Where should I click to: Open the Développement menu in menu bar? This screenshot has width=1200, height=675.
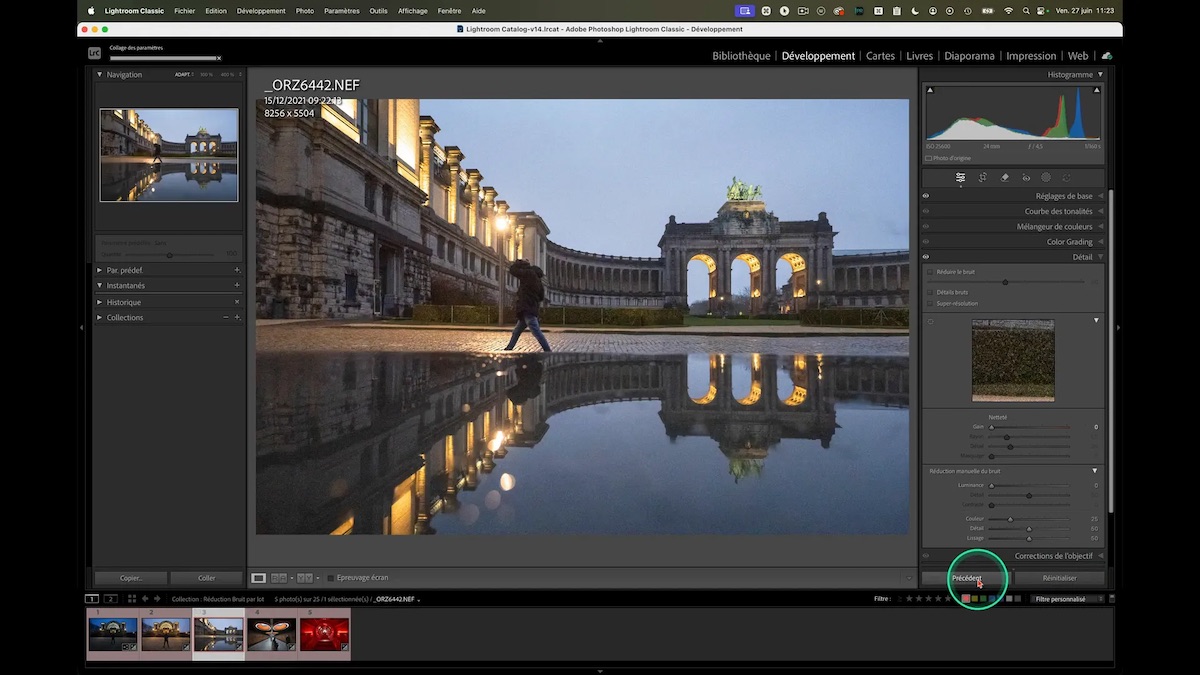(261, 11)
